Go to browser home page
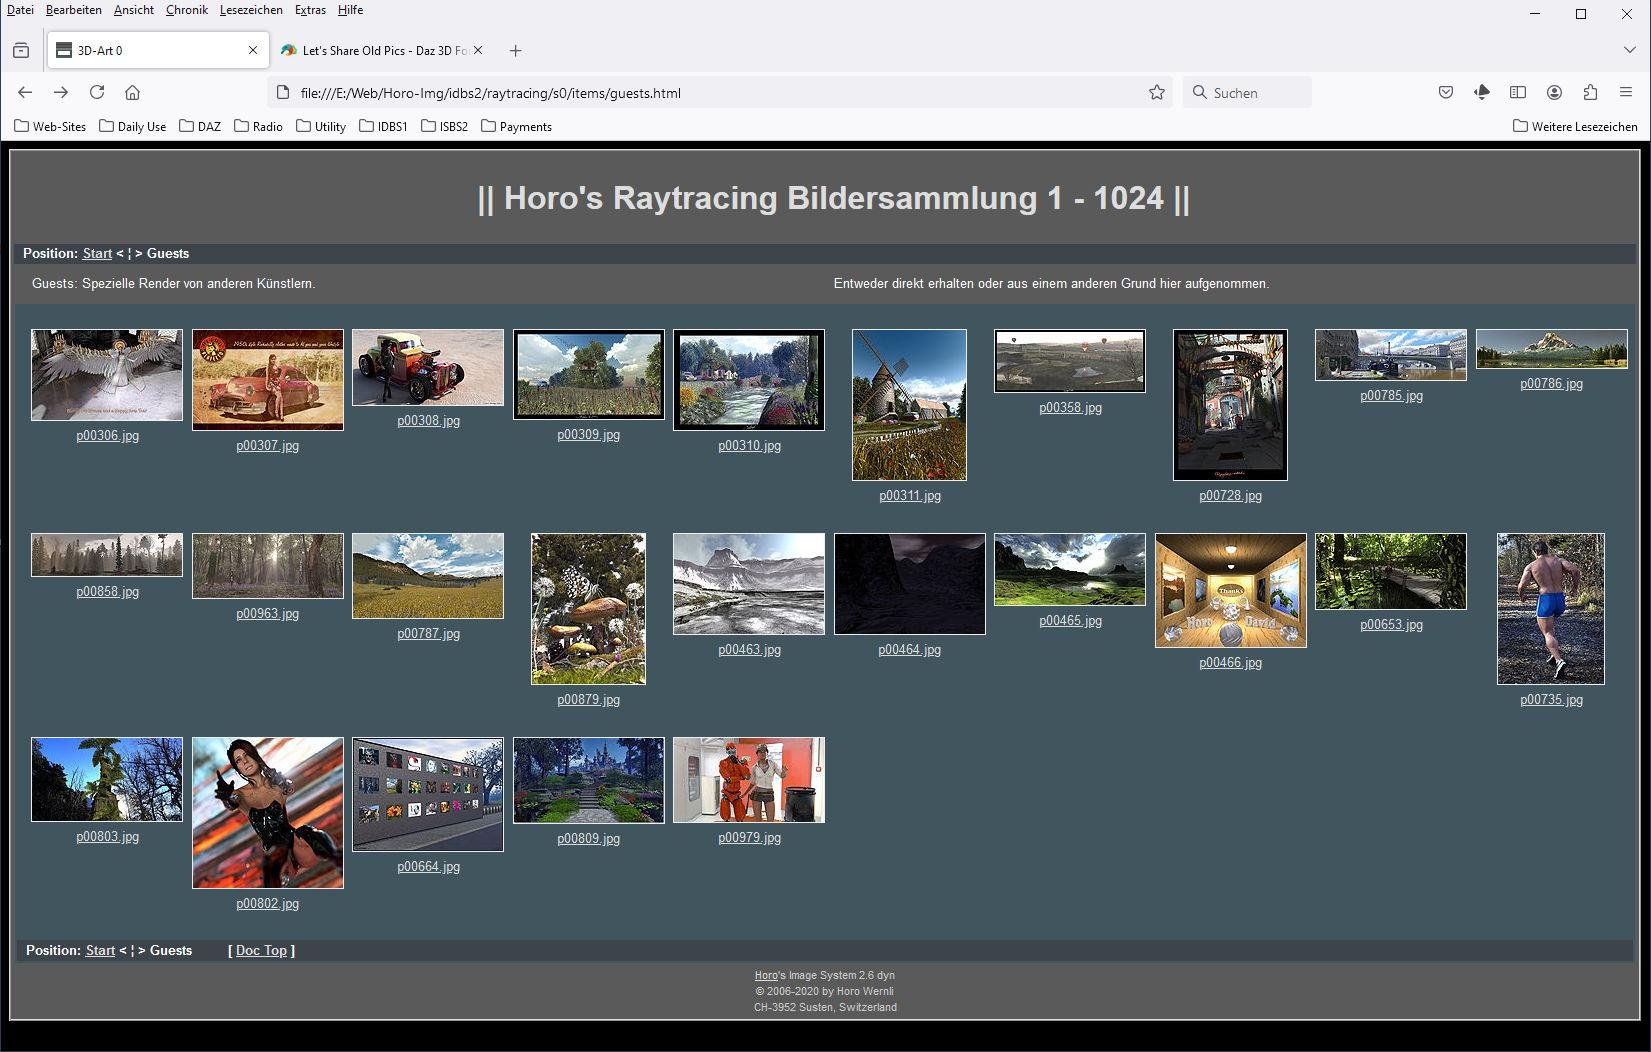This screenshot has width=1651, height=1052. [x=132, y=92]
